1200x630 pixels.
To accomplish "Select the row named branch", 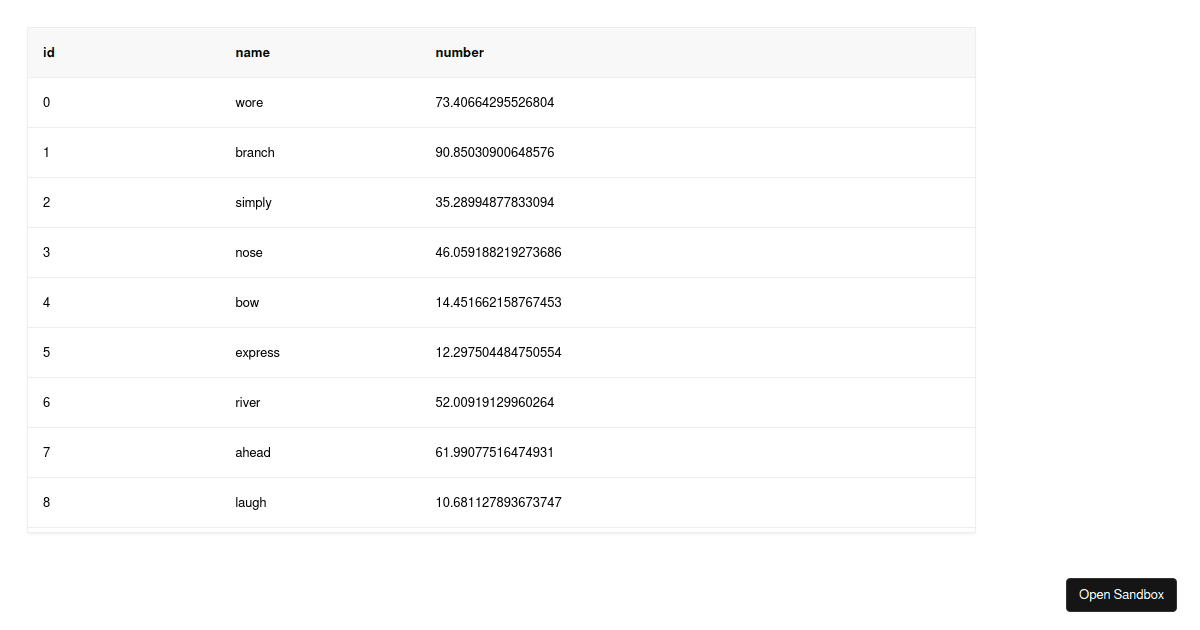I will [254, 152].
